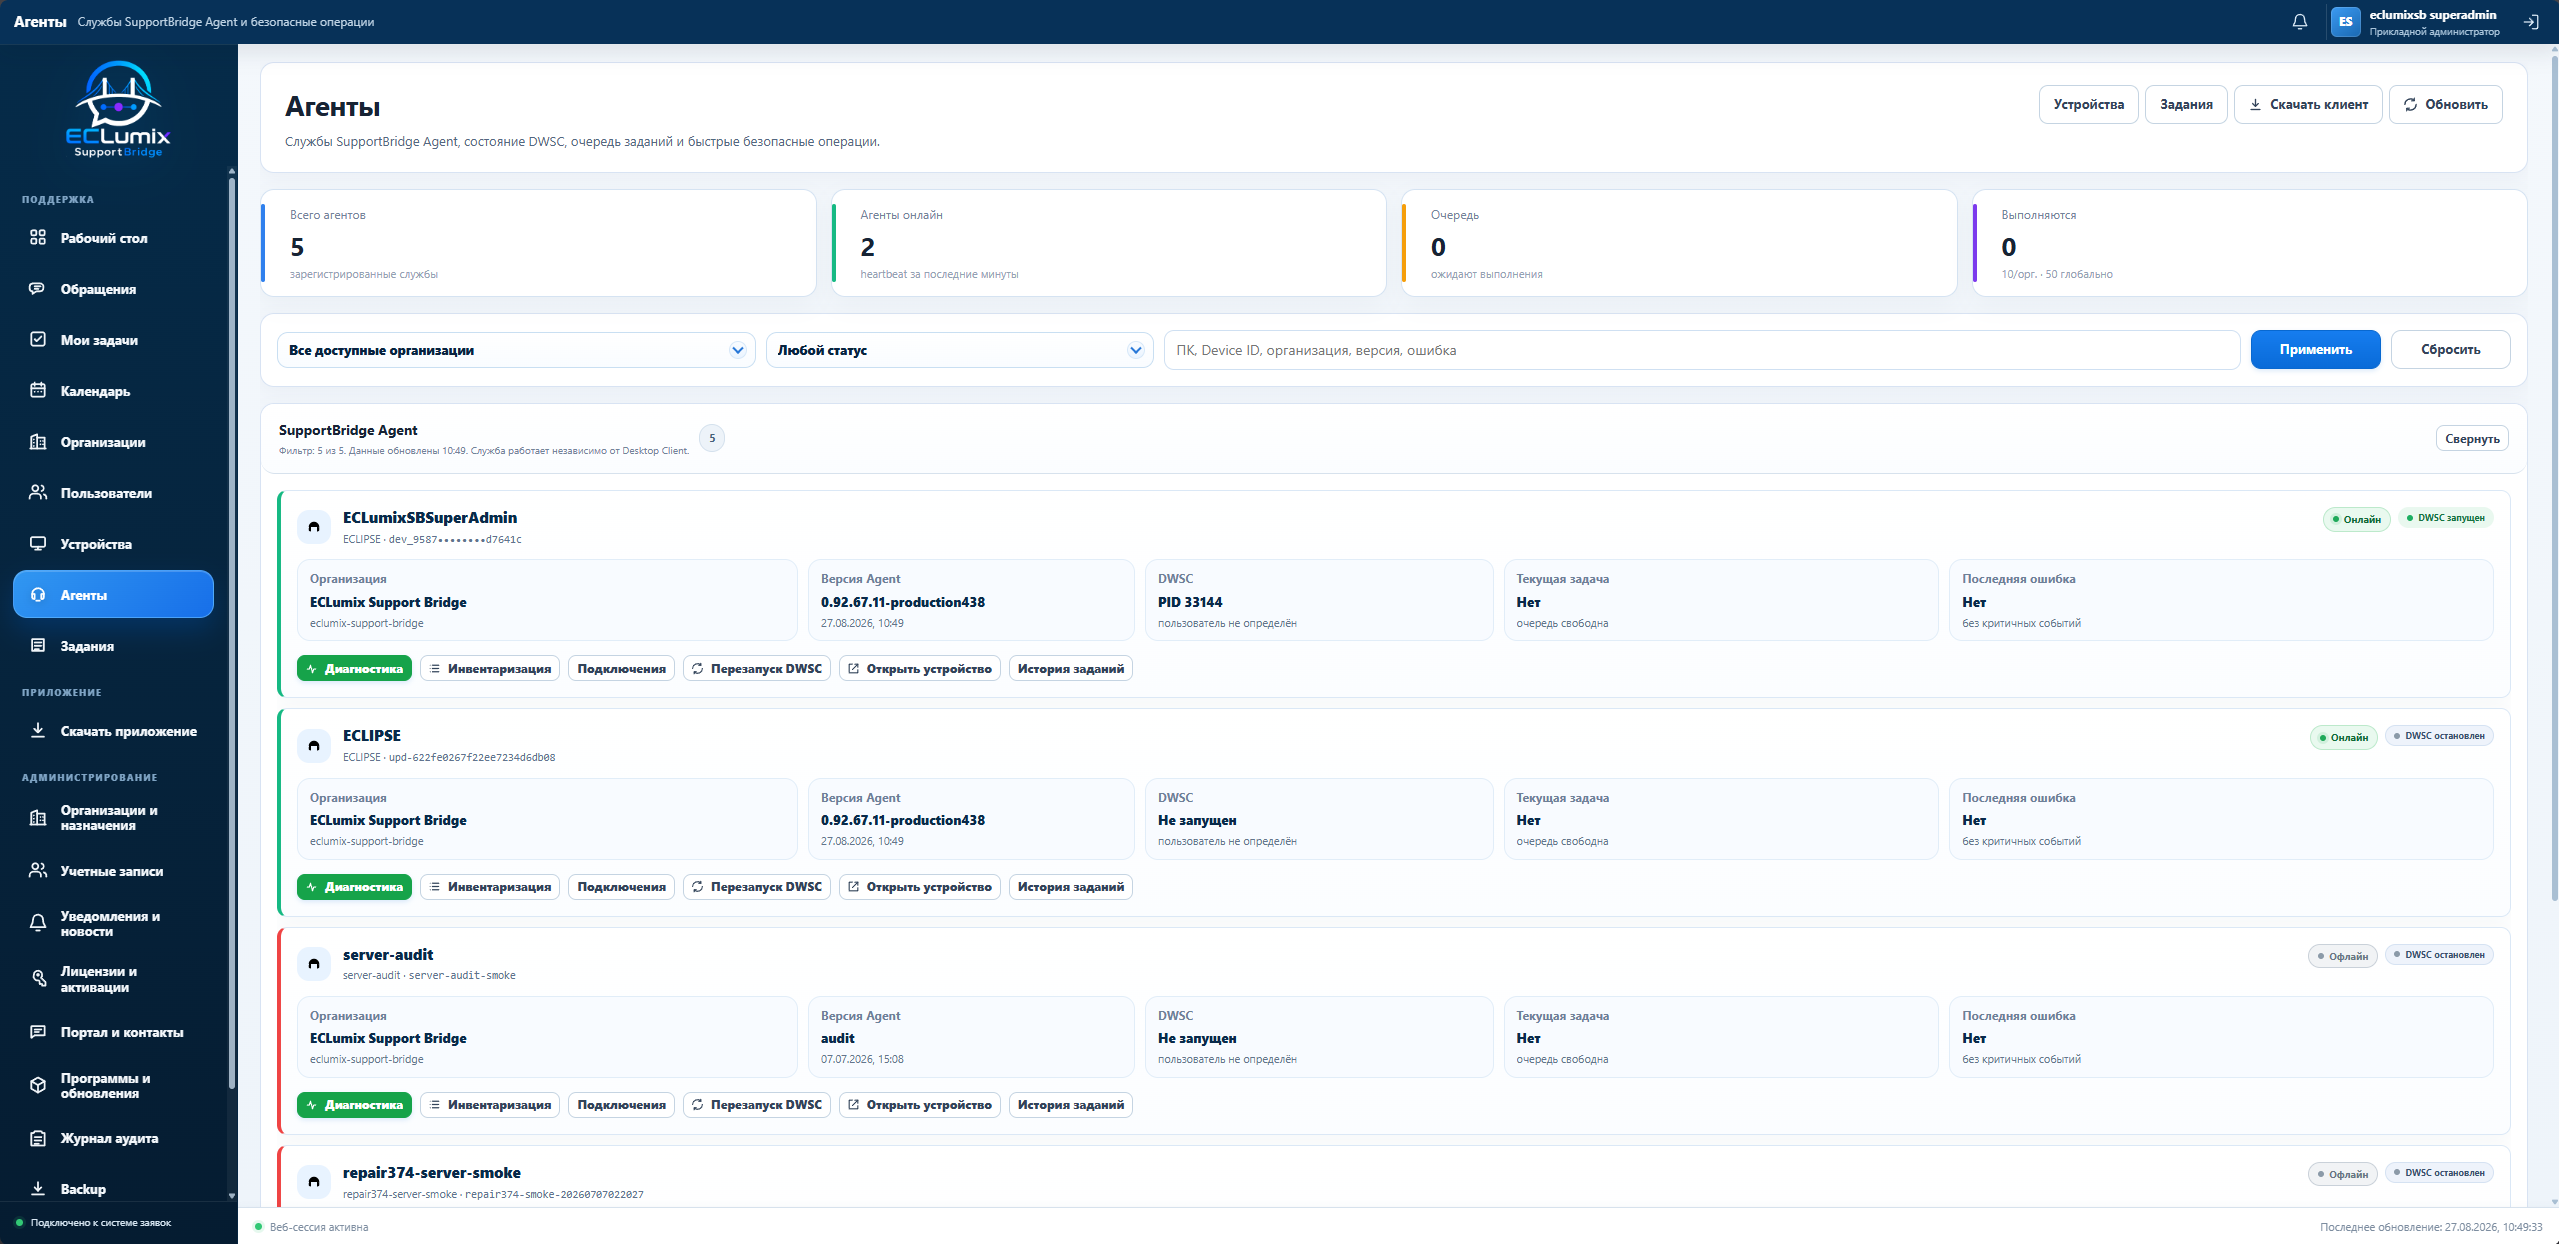
Task: Click the Портал и контакты message icon
Action: tap(38, 1032)
